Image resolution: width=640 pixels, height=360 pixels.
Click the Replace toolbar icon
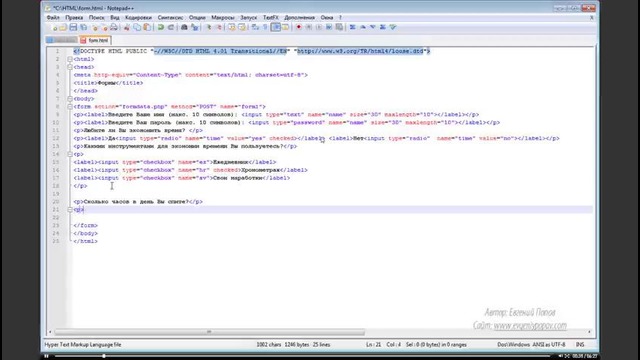click(195, 27)
